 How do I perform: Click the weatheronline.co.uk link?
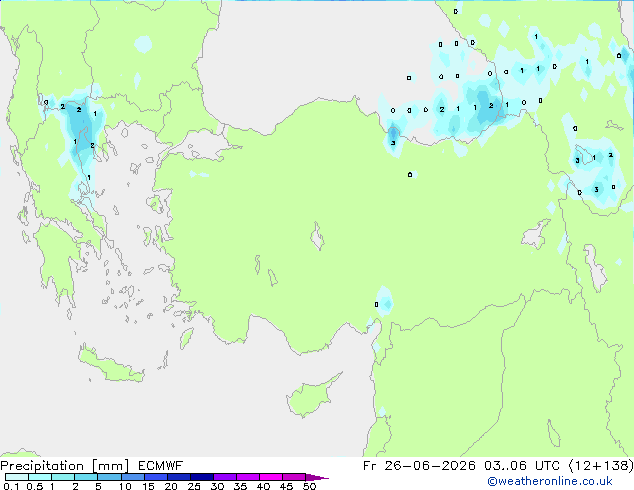point(550,481)
